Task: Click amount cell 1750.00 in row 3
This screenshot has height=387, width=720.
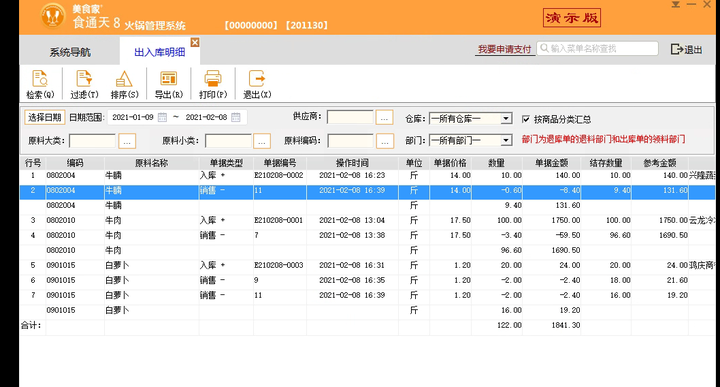Action: point(551,220)
